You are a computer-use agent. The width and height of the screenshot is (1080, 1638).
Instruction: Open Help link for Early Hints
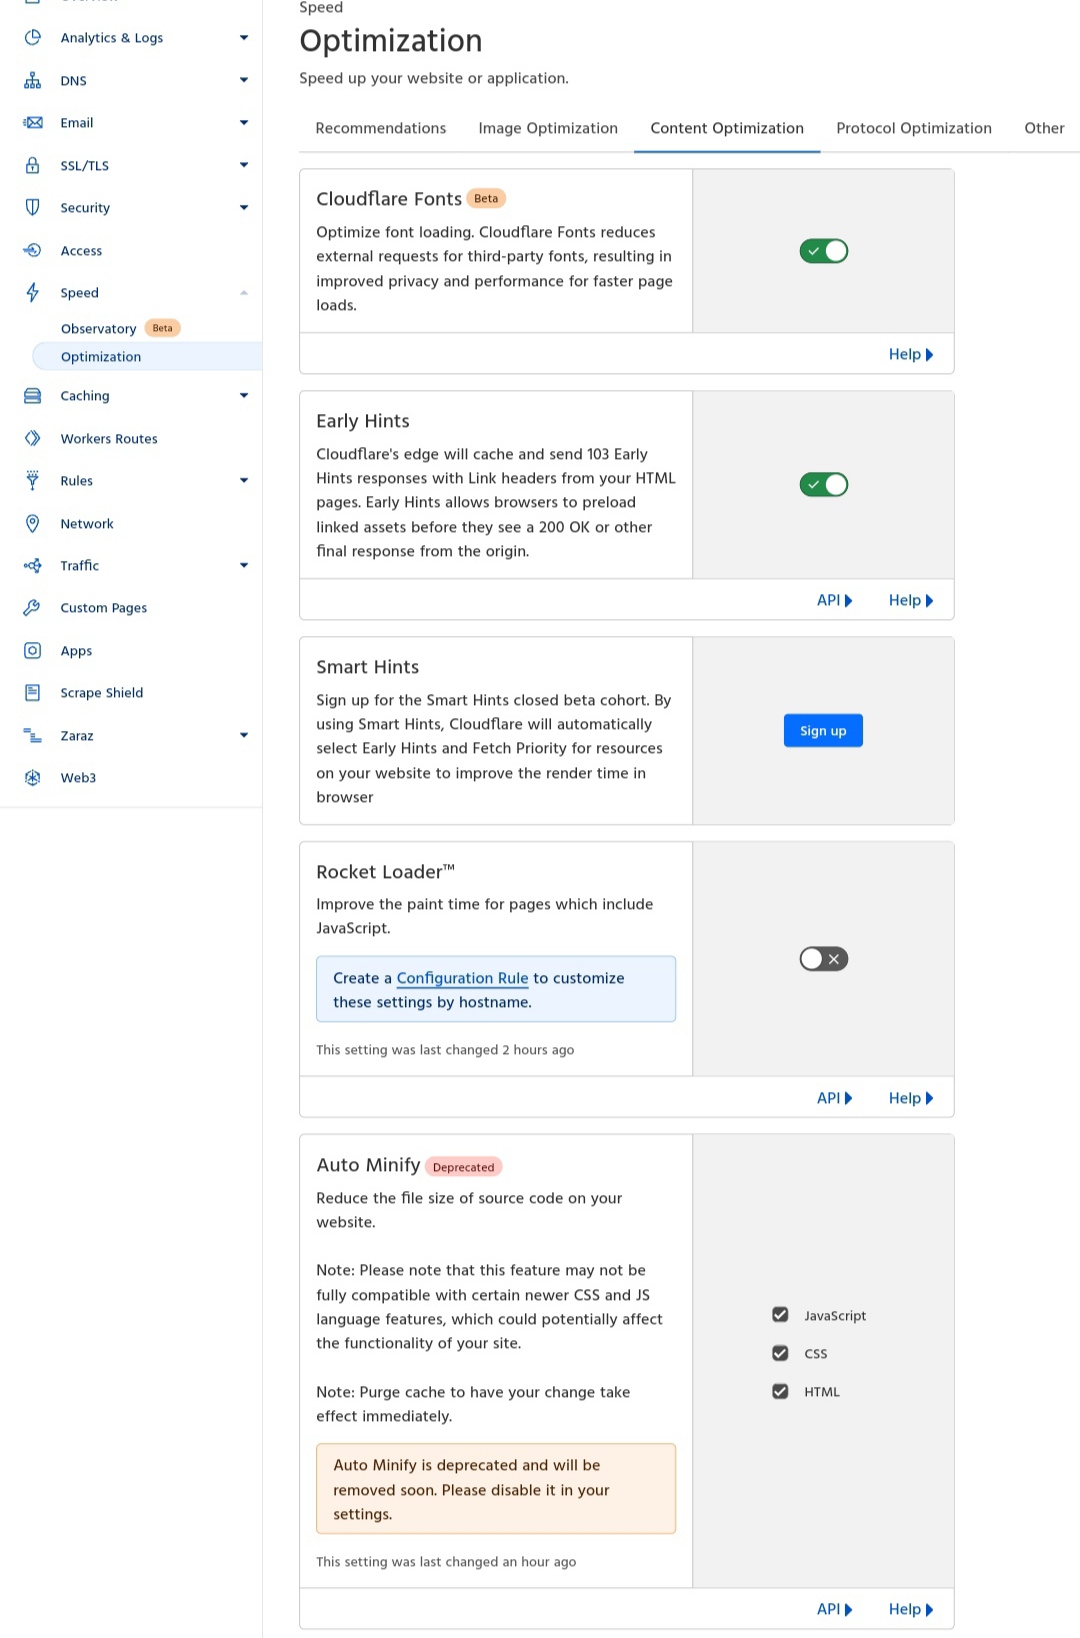[911, 600]
